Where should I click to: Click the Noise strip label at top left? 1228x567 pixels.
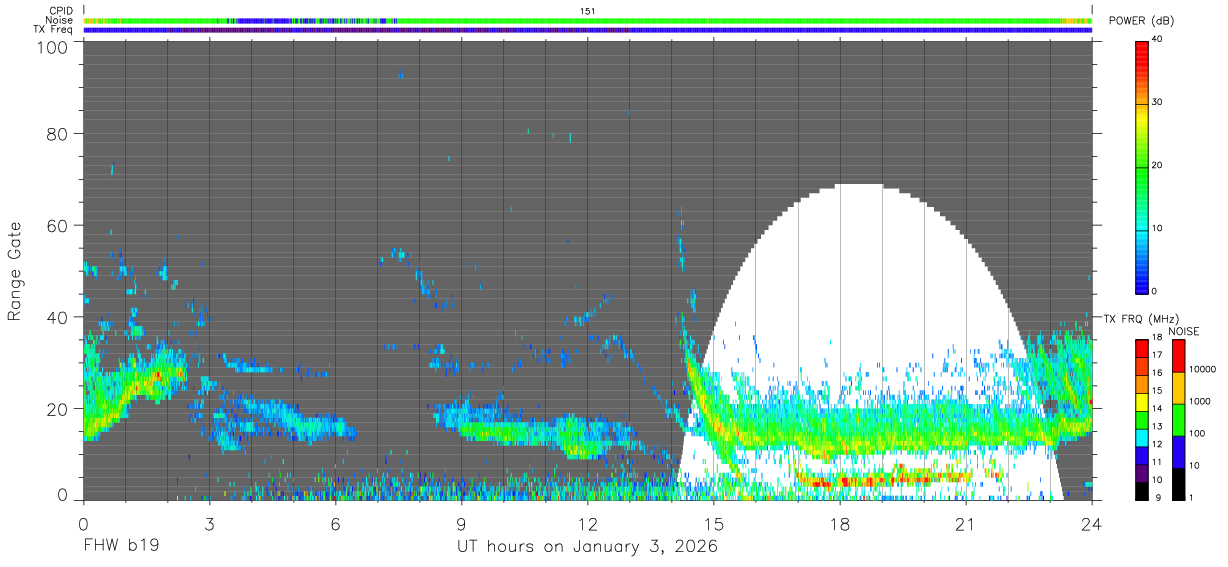[60, 20]
